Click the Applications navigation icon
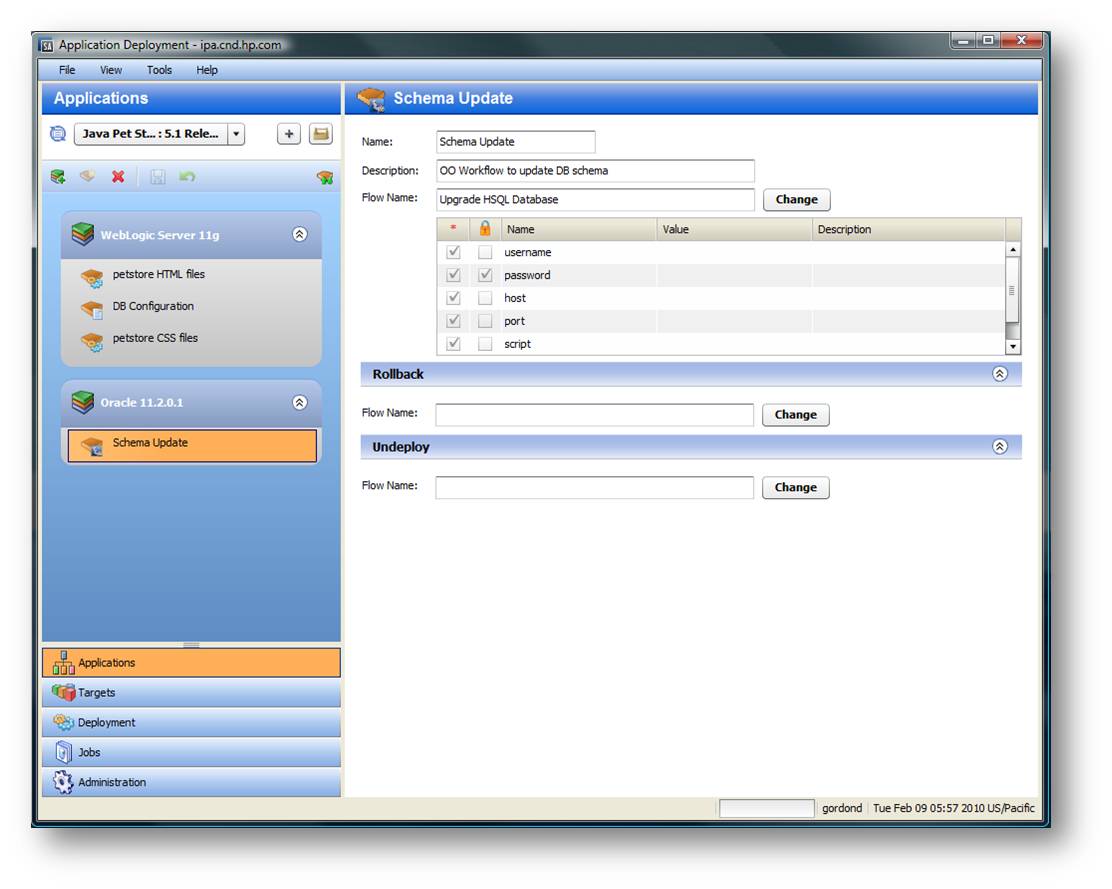Image resolution: width=1112 pixels, height=889 pixels. point(63,662)
